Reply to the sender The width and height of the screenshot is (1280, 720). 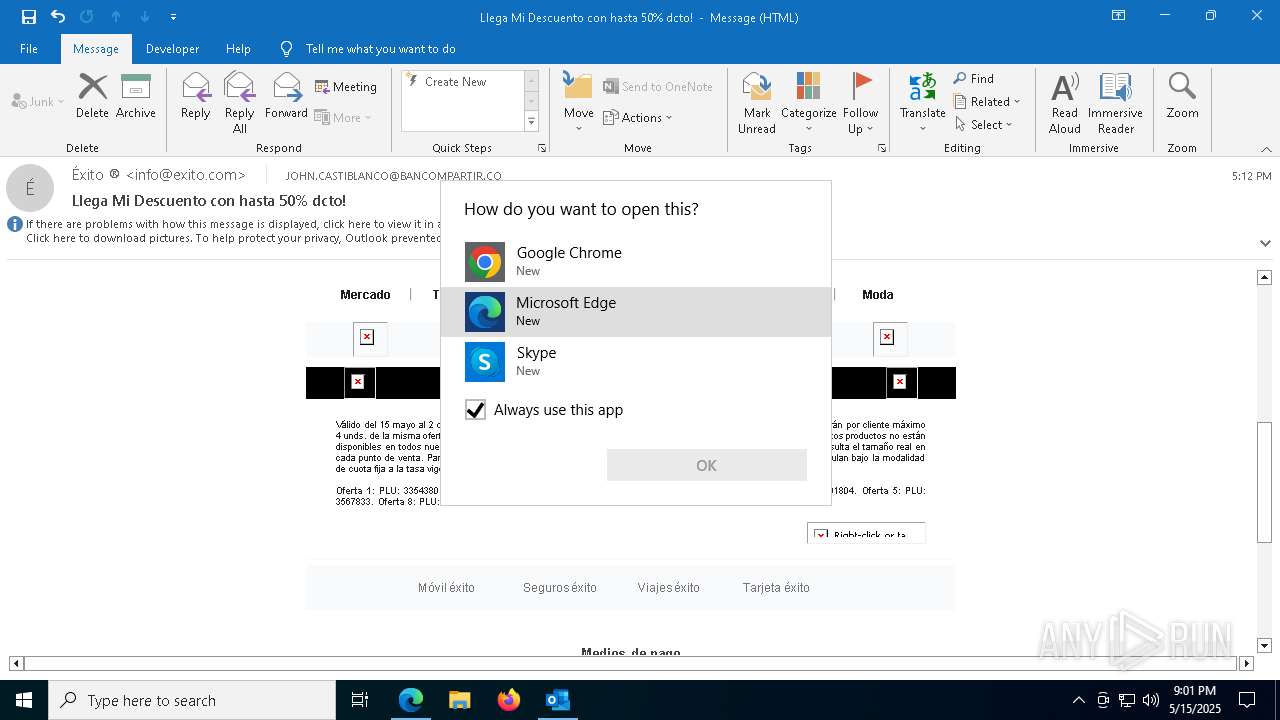[196, 97]
